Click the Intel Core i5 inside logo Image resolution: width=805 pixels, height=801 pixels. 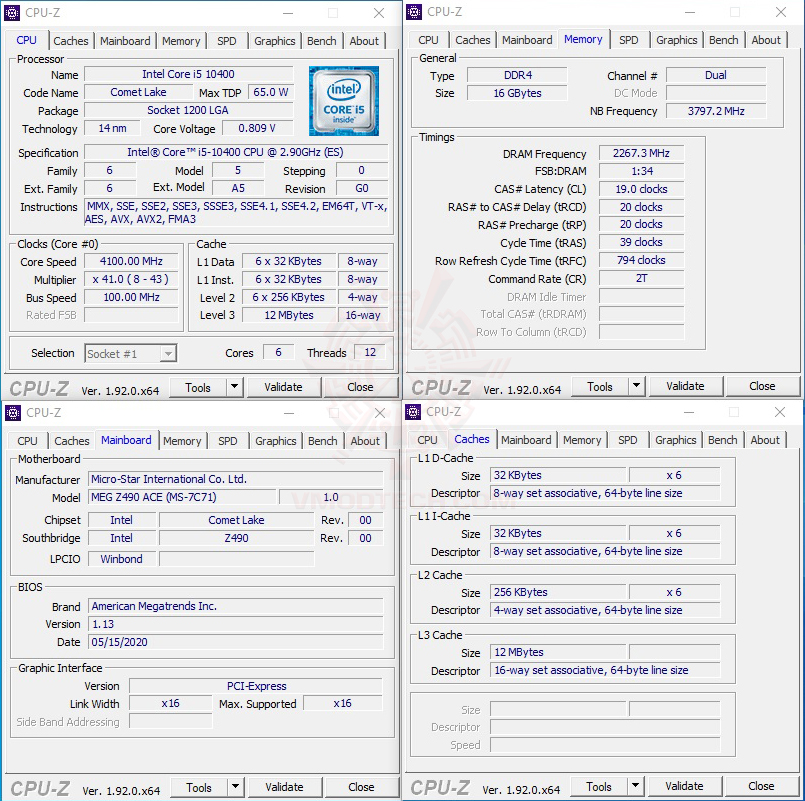click(x=343, y=101)
